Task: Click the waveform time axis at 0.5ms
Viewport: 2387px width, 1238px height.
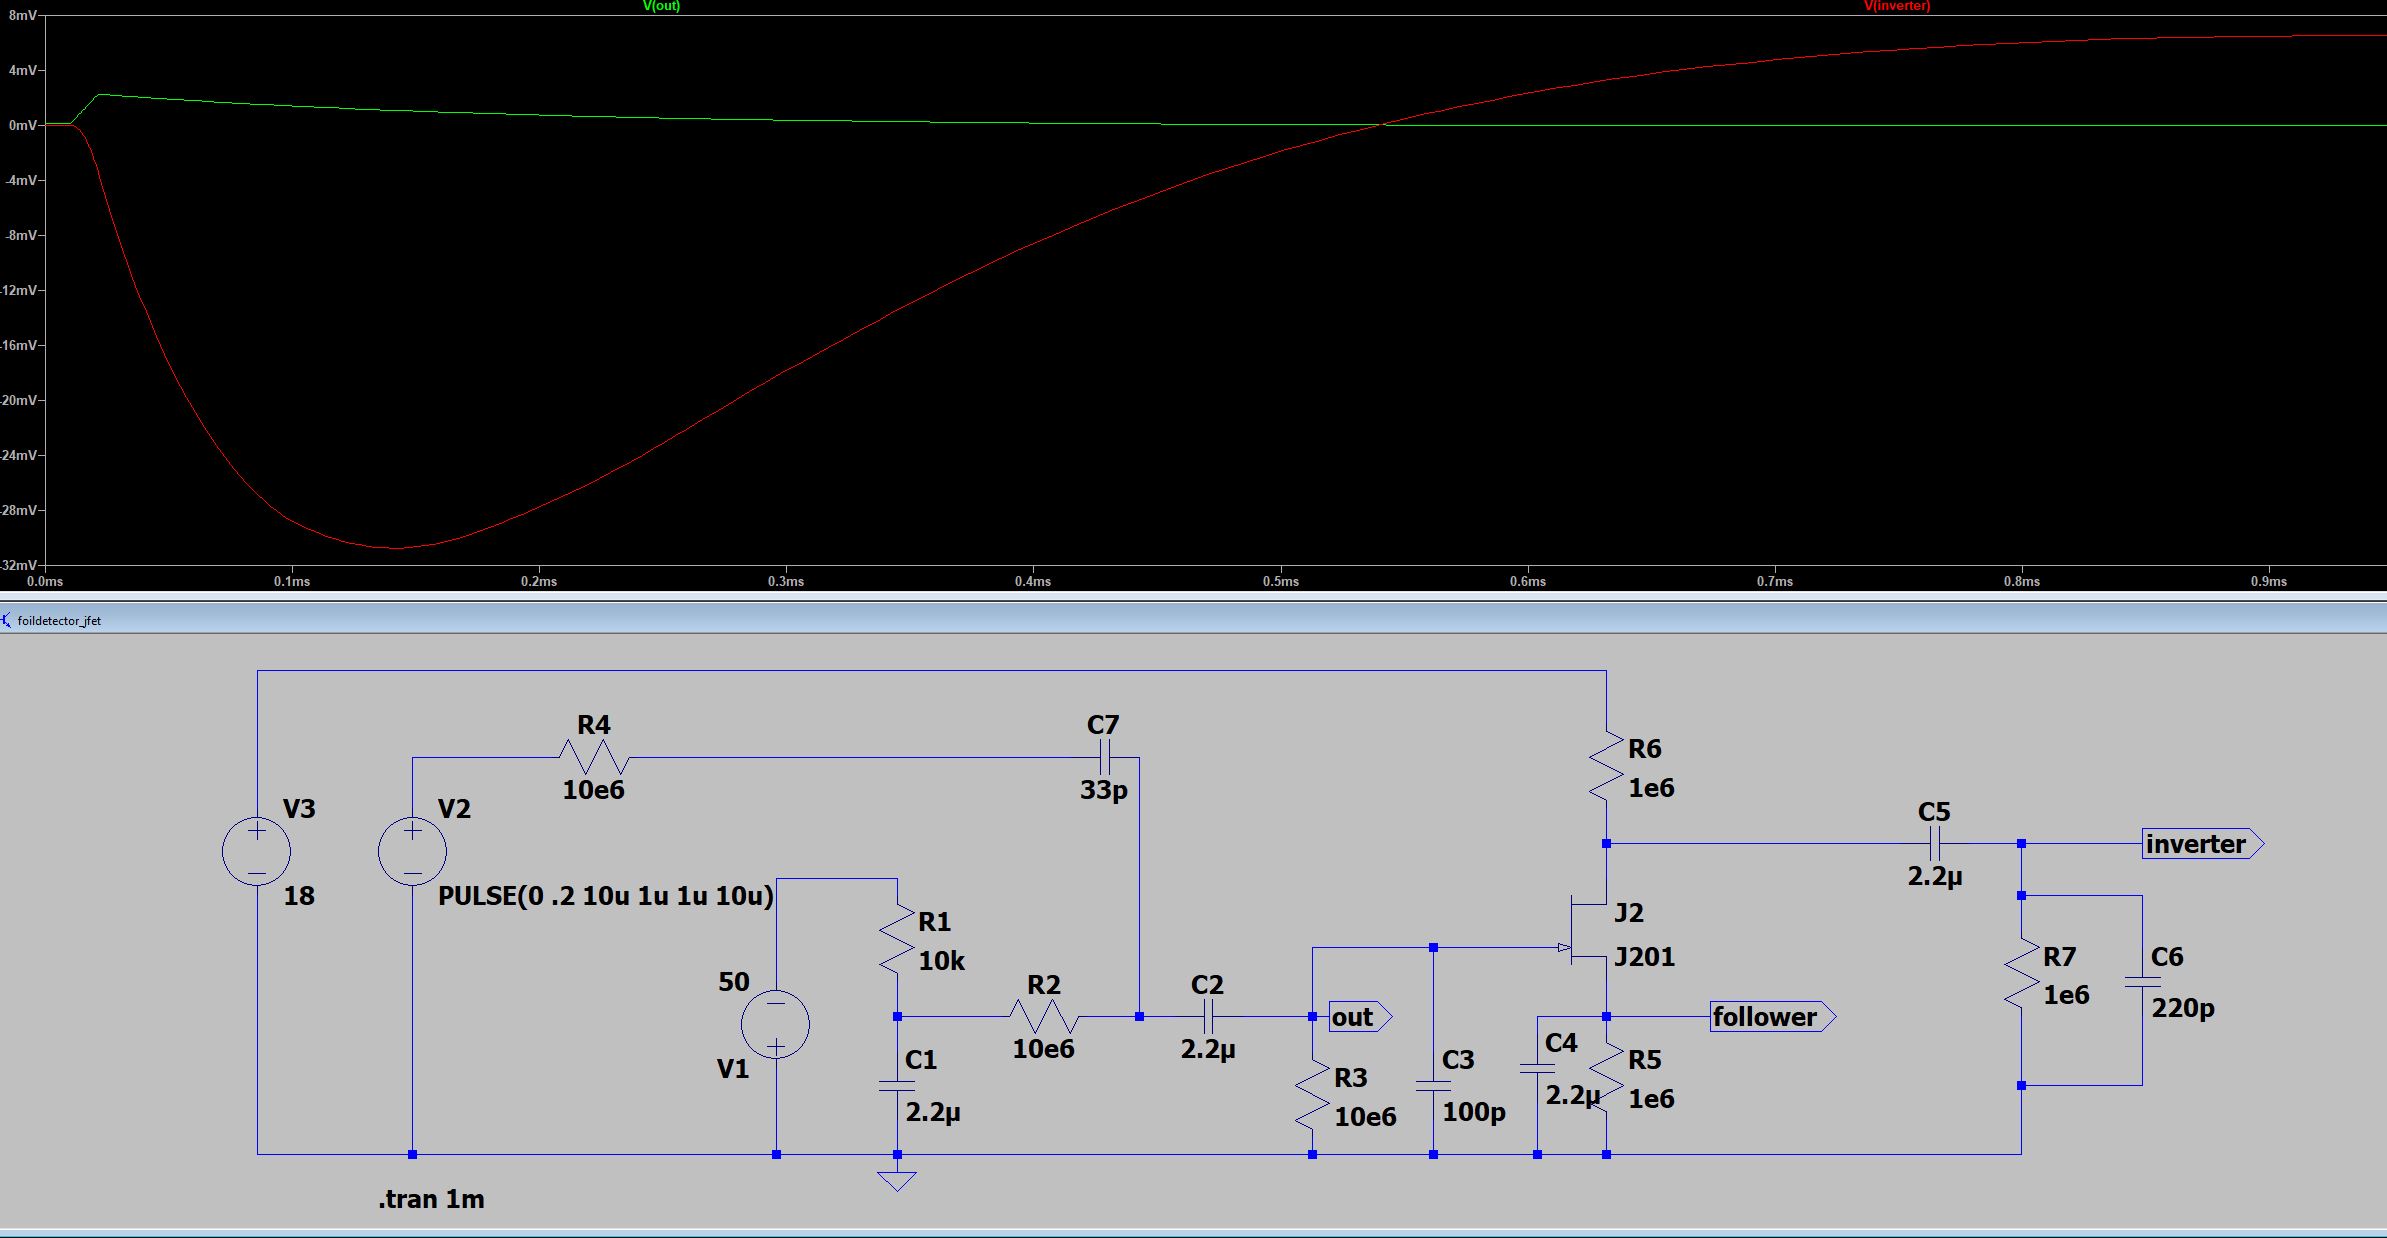Action: pyautogui.click(x=1280, y=581)
